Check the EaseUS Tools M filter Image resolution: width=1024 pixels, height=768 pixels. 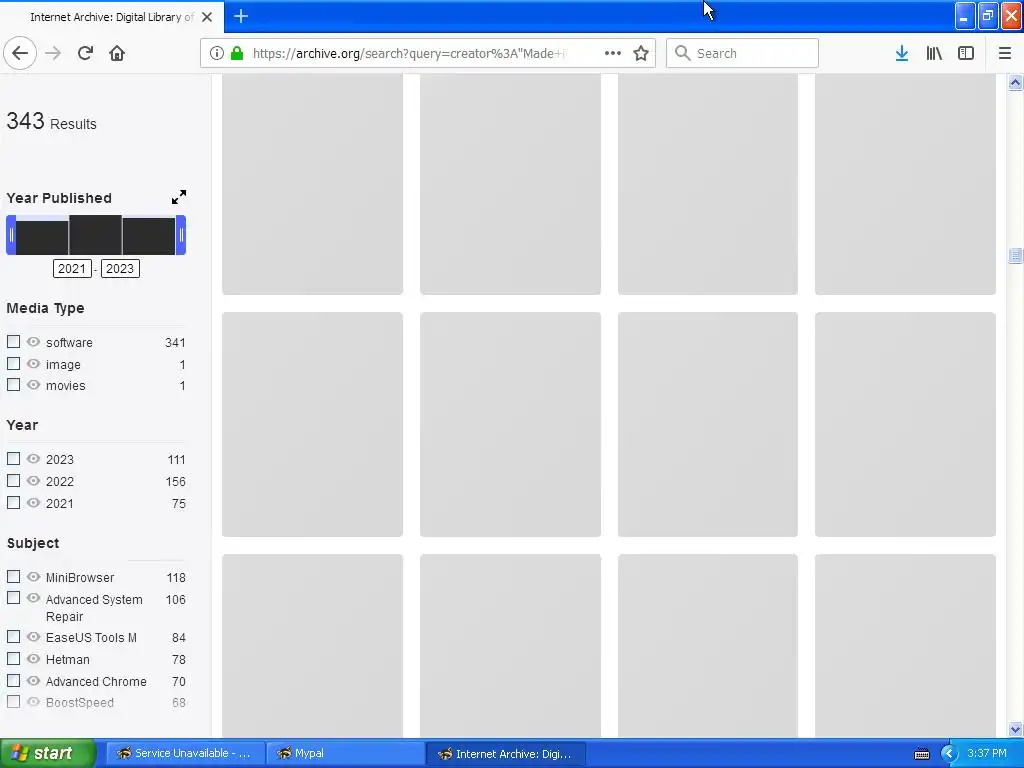[13, 636]
